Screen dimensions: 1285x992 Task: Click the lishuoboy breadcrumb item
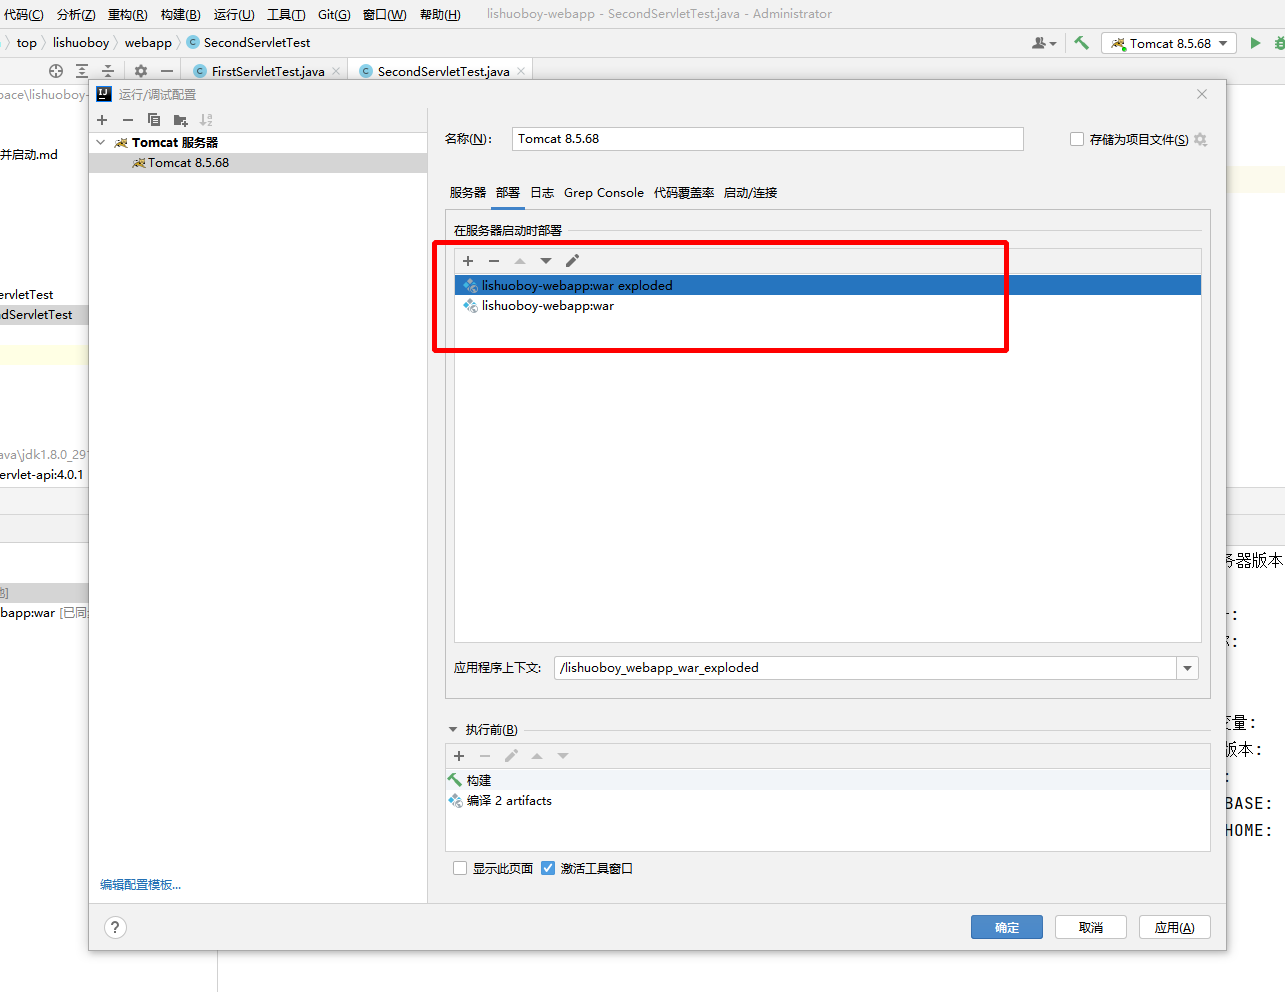pos(81,43)
